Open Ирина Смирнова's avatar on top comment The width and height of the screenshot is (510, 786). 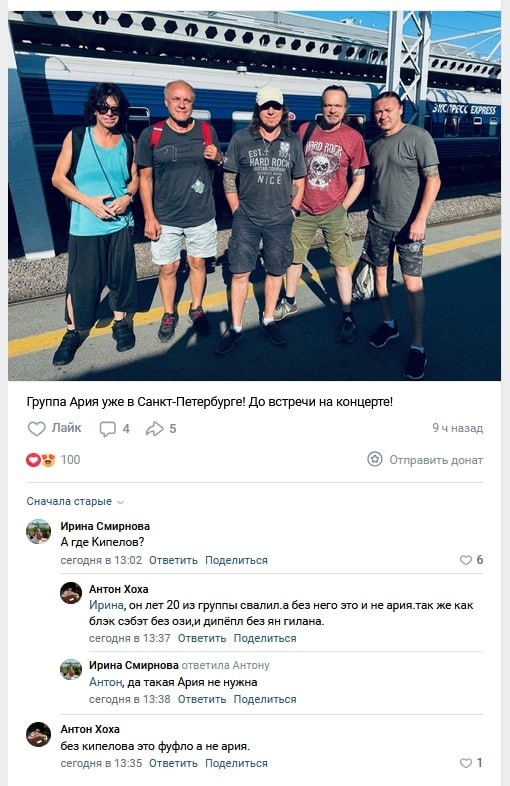39,531
